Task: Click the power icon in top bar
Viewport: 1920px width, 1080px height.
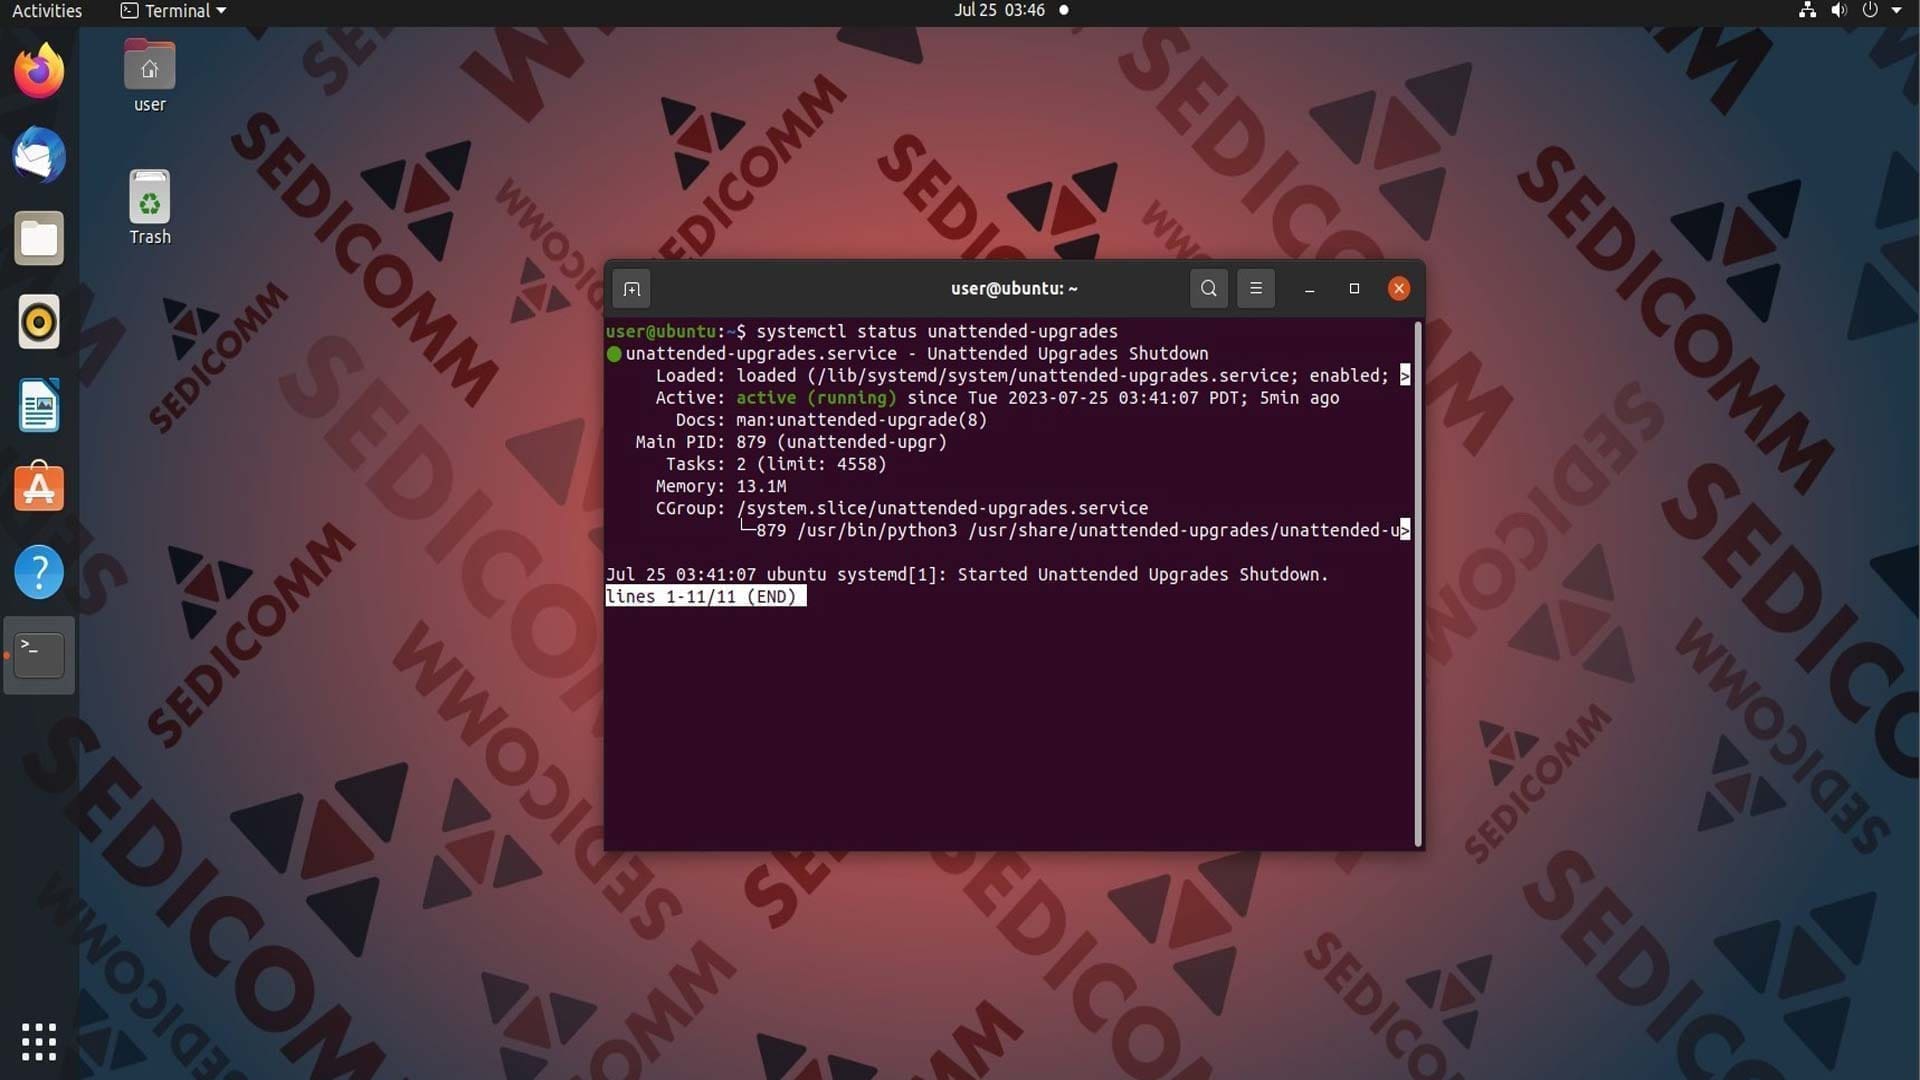Action: tap(1870, 11)
